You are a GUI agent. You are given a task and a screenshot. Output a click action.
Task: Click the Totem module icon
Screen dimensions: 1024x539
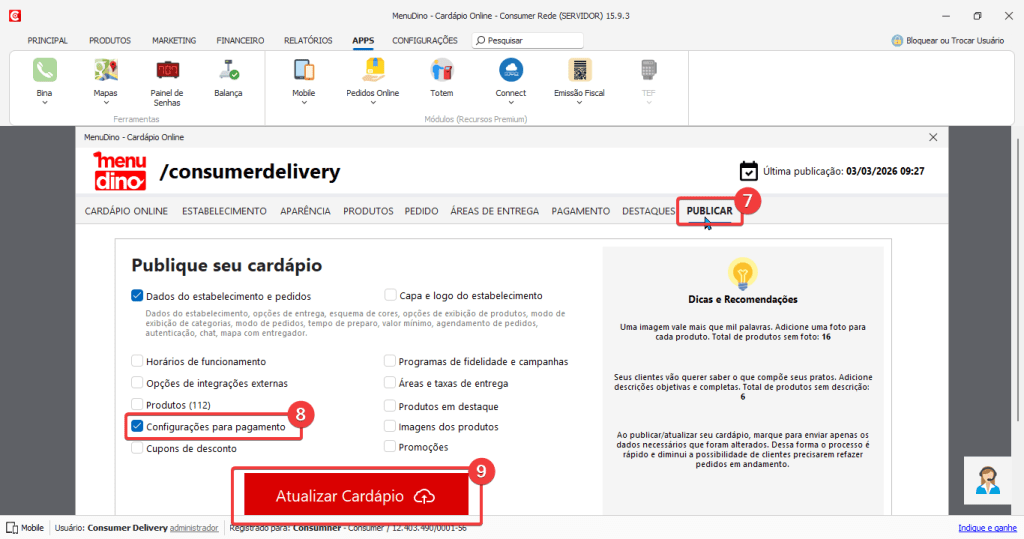441,70
